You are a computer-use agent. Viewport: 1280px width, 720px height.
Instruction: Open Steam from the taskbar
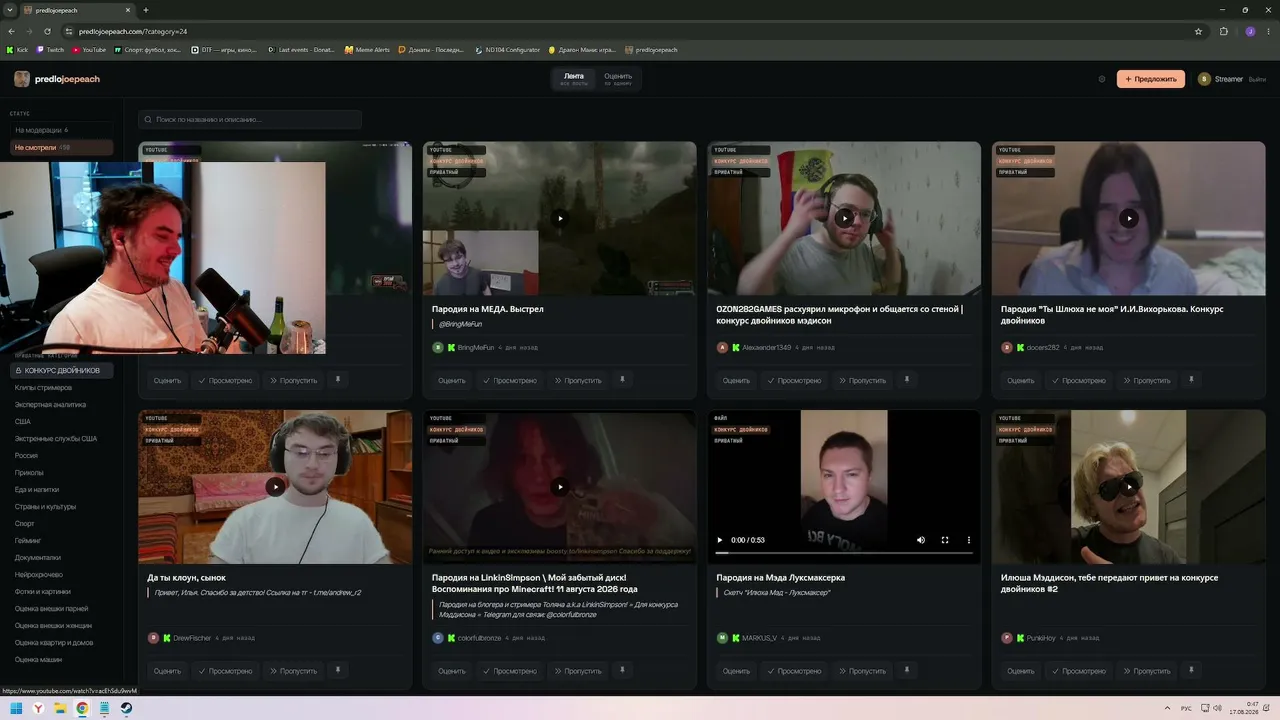tap(126, 708)
